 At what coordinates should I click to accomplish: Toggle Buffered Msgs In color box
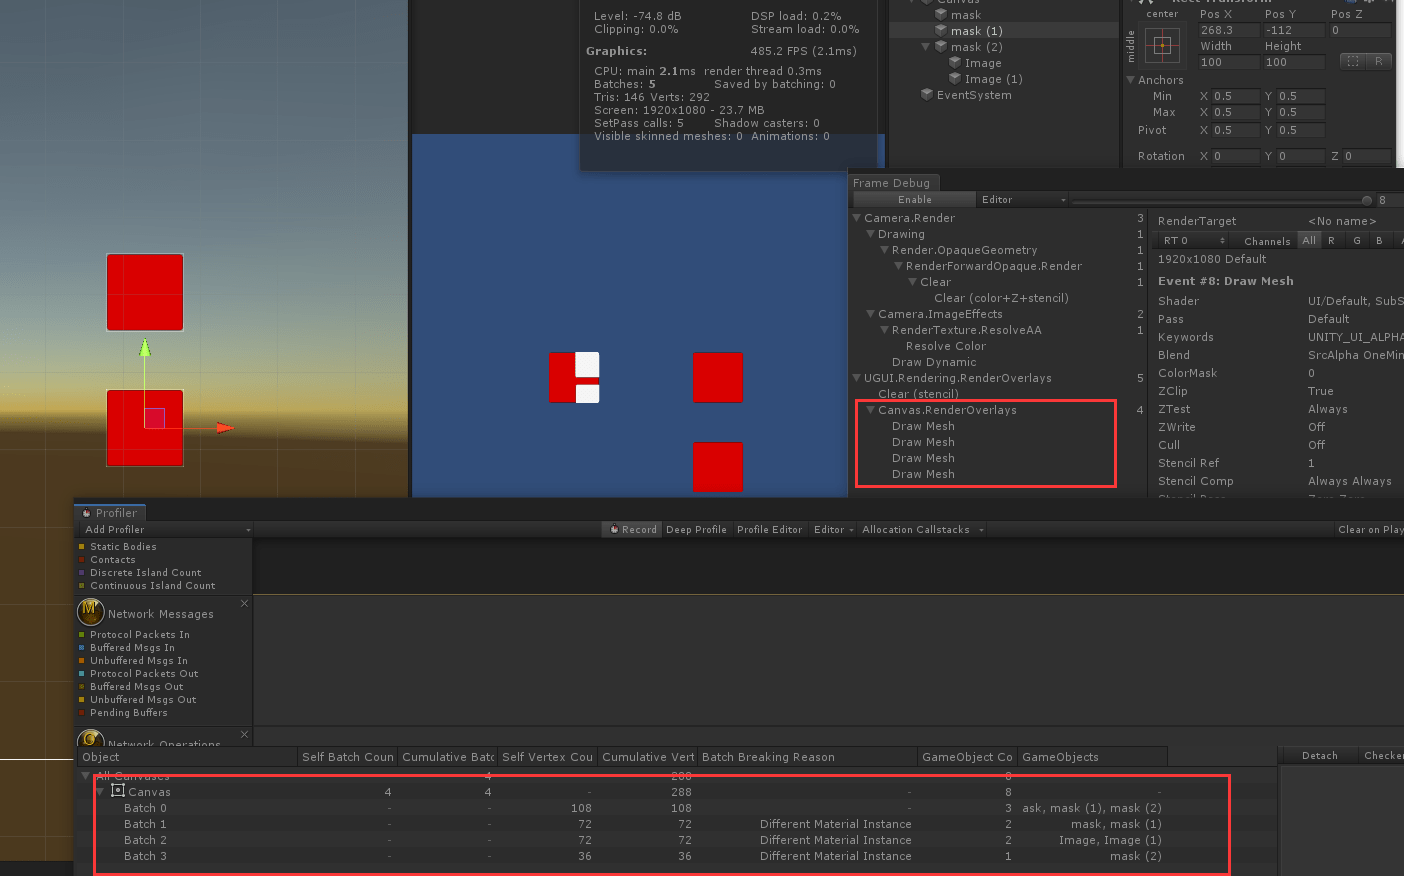pos(81,648)
